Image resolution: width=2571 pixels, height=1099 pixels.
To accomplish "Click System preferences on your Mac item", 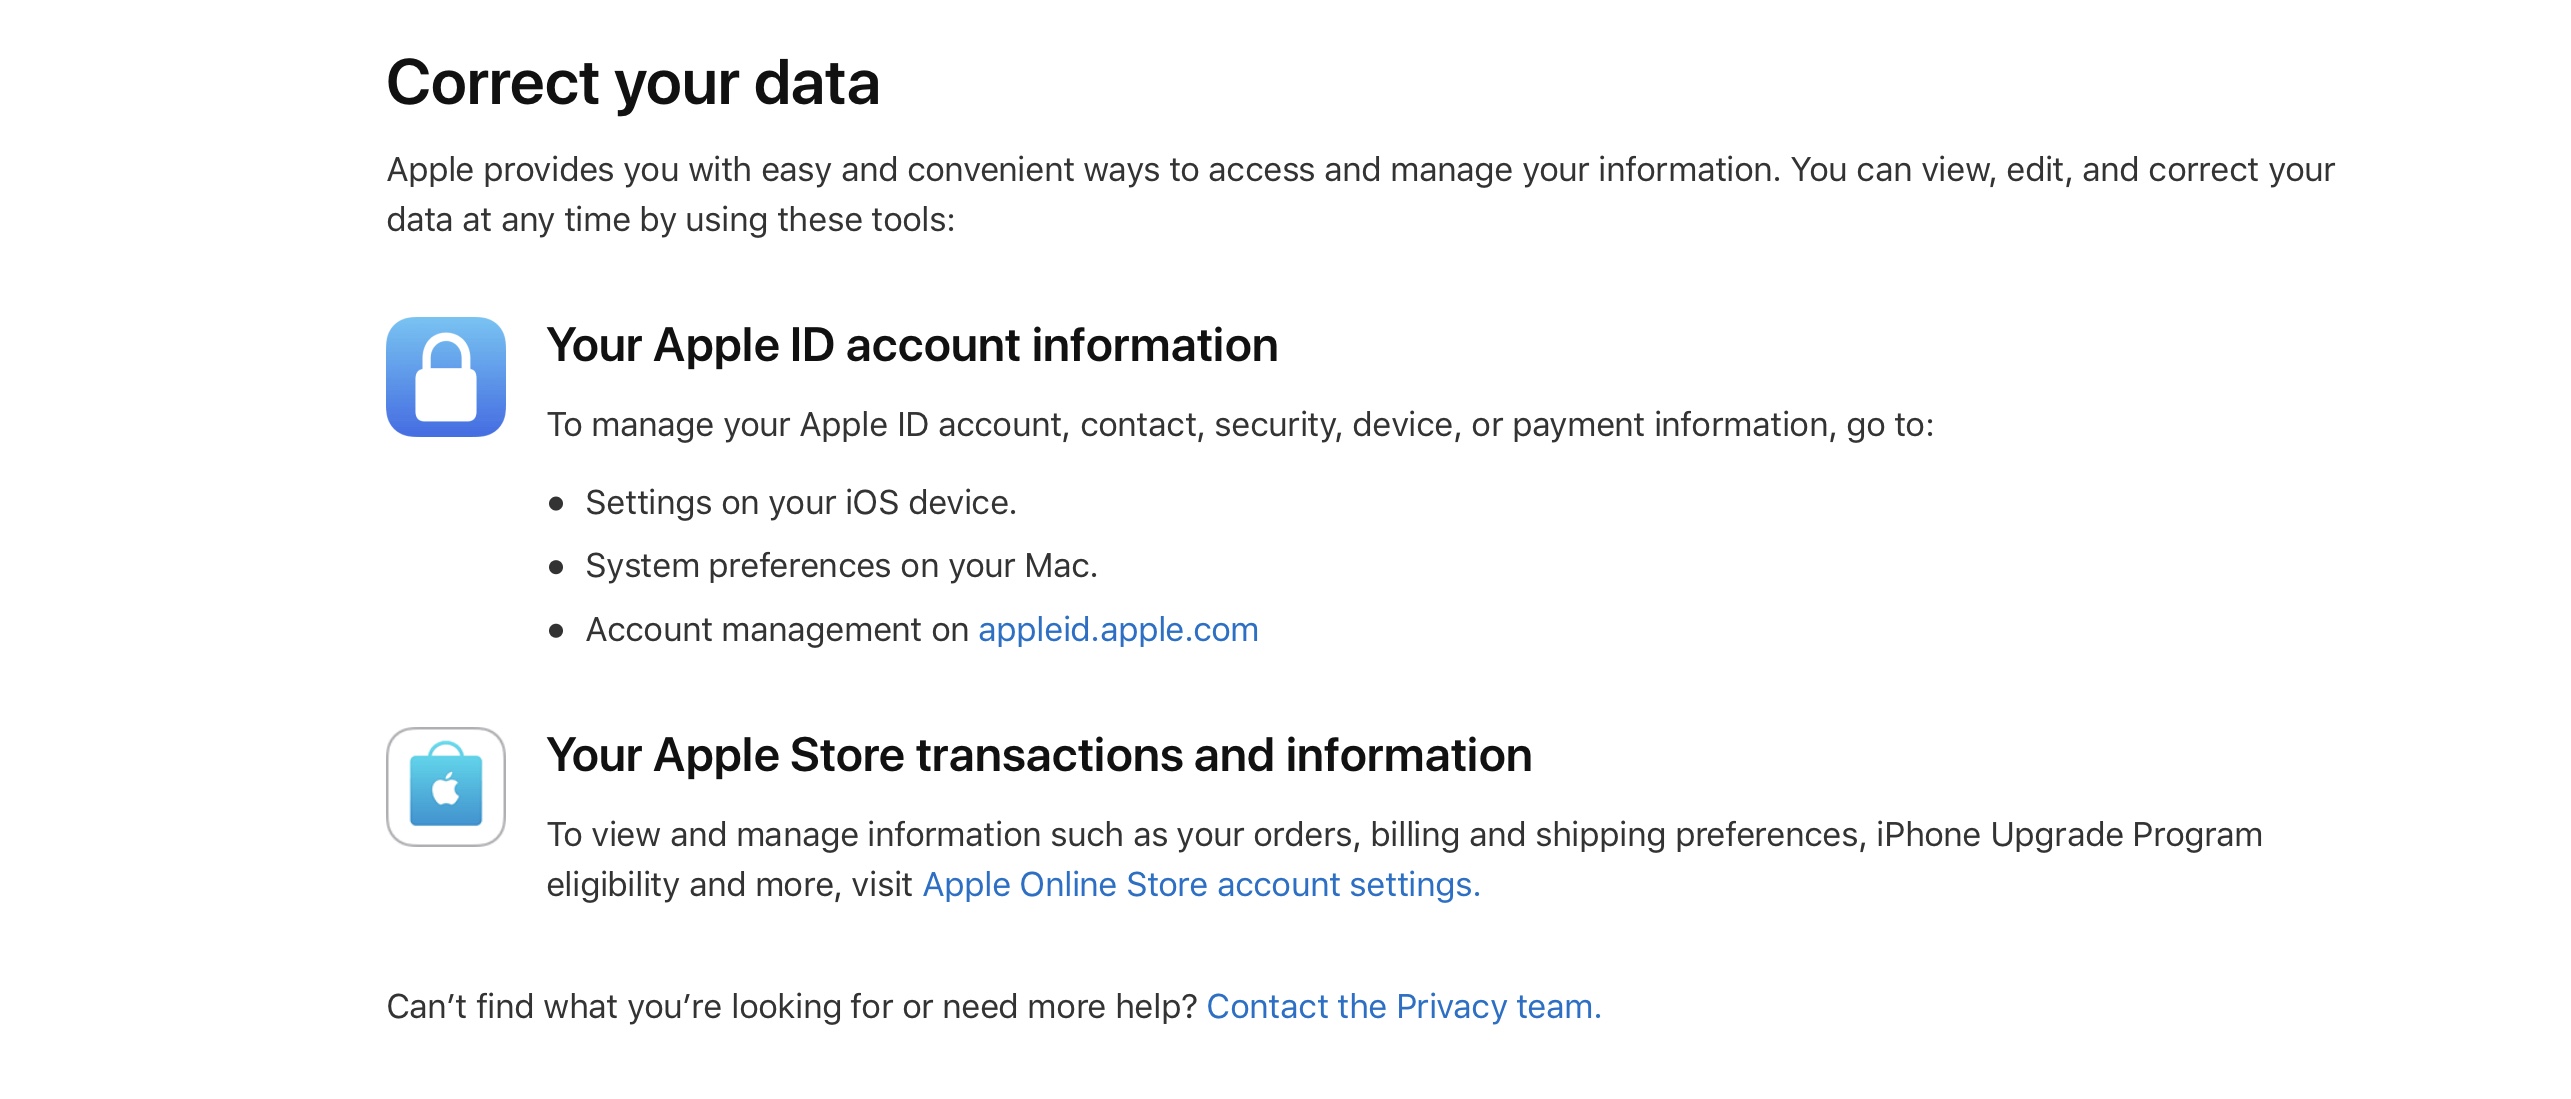I will 840,566.
